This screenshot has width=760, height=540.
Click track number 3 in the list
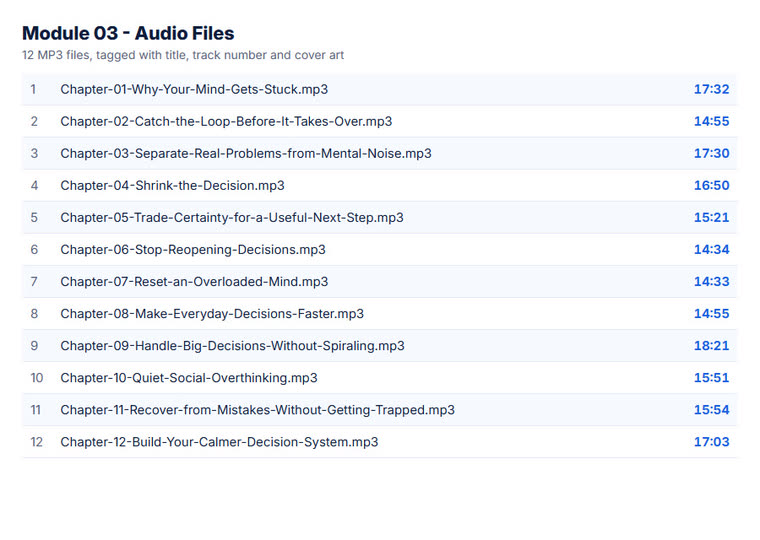click(x=34, y=153)
